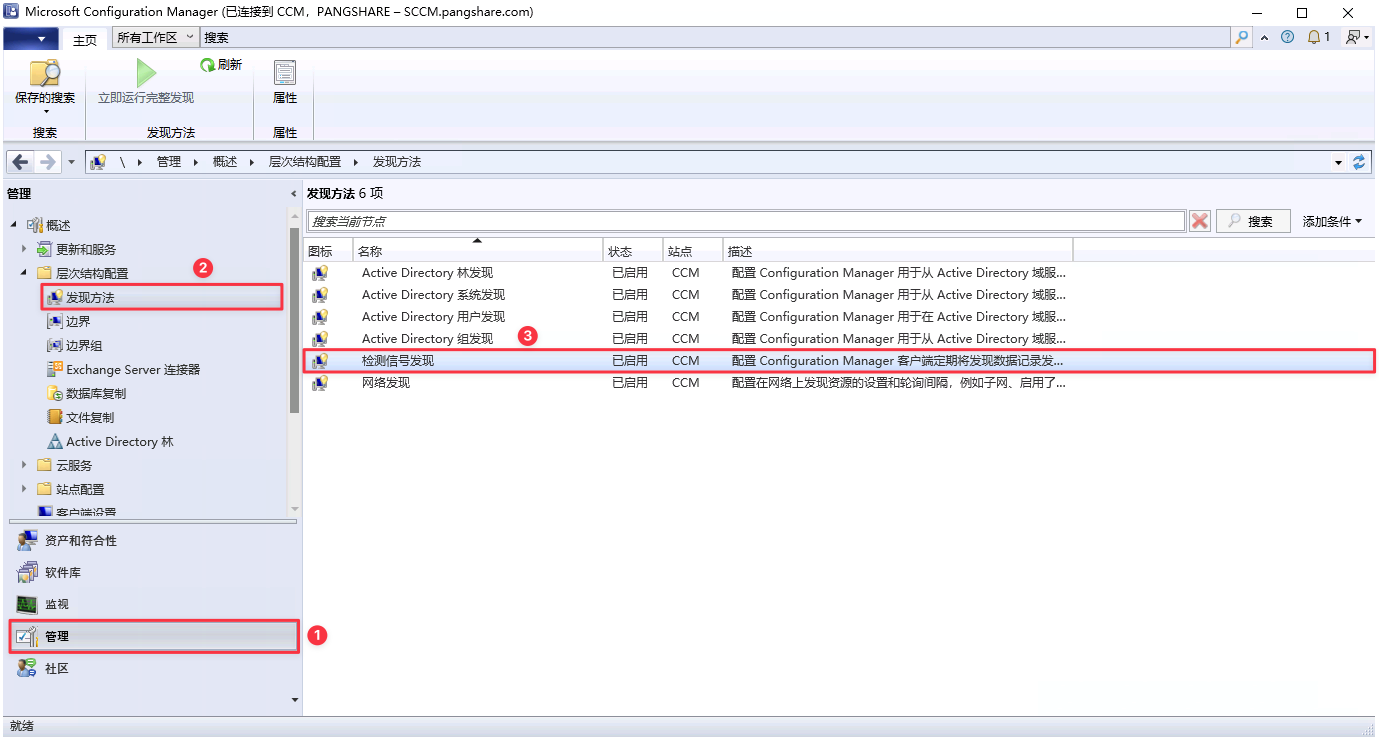The height and width of the screenshot is (738, 1379).
Task: Open the 属性 properties sheet icon
Action: [285, 73]
